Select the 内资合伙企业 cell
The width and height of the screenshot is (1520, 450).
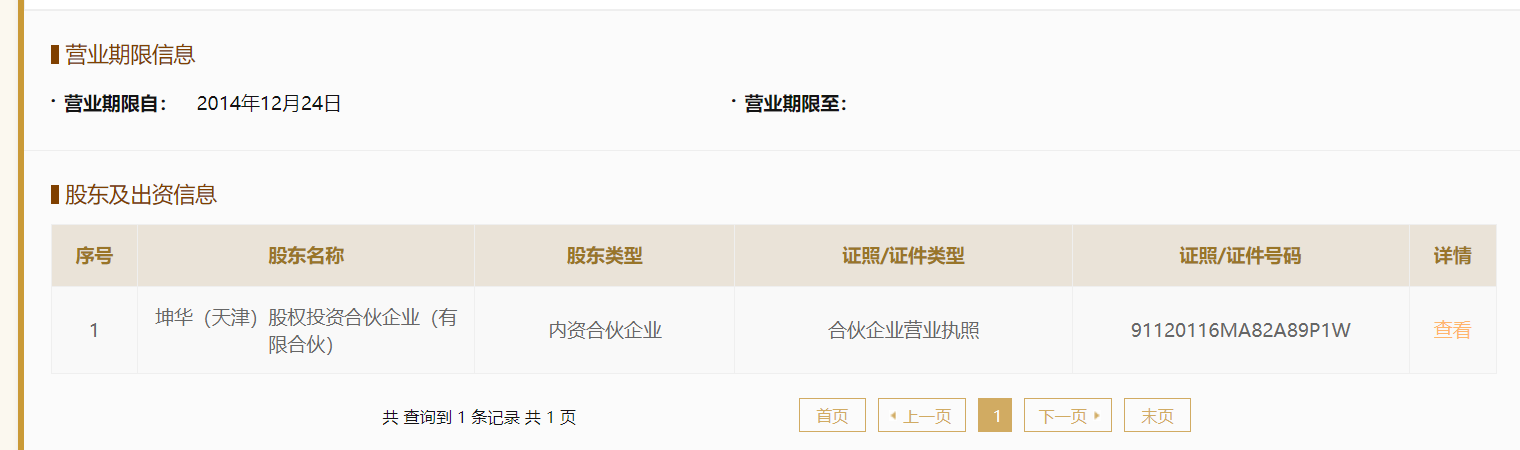pyautogui.click(x=604, y=331)
